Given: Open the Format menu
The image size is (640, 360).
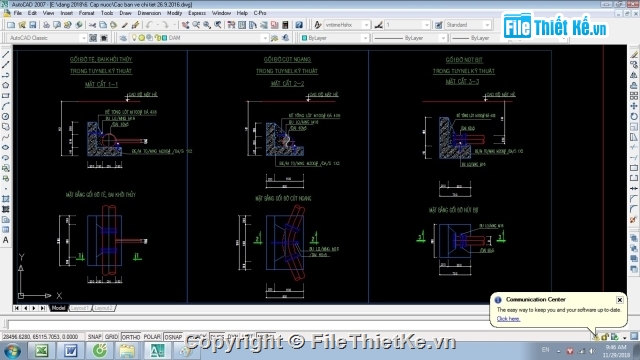Looking at the screenshot, I should point(86,13).
